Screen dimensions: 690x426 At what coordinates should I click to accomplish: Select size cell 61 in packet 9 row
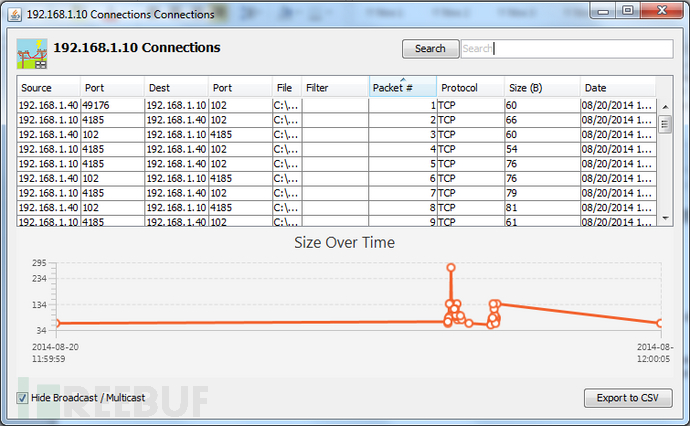[542, 221]
